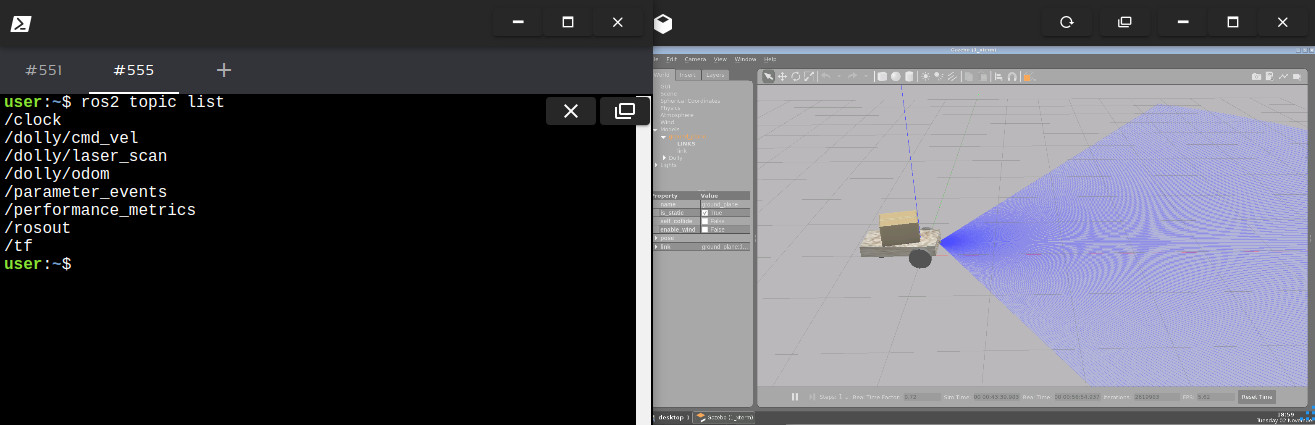The height and width of the screenshot is (425, 1315).
Task: Uncheck the is_static property checkbox
Action: (705, 212)
